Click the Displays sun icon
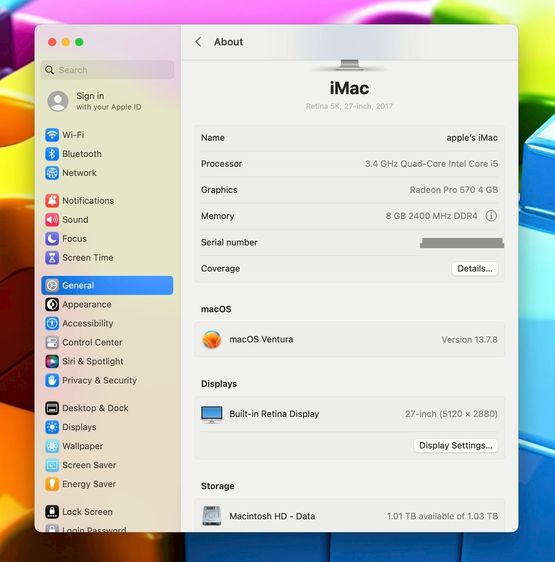The image size is (555, 562). (x=52, y=427)
